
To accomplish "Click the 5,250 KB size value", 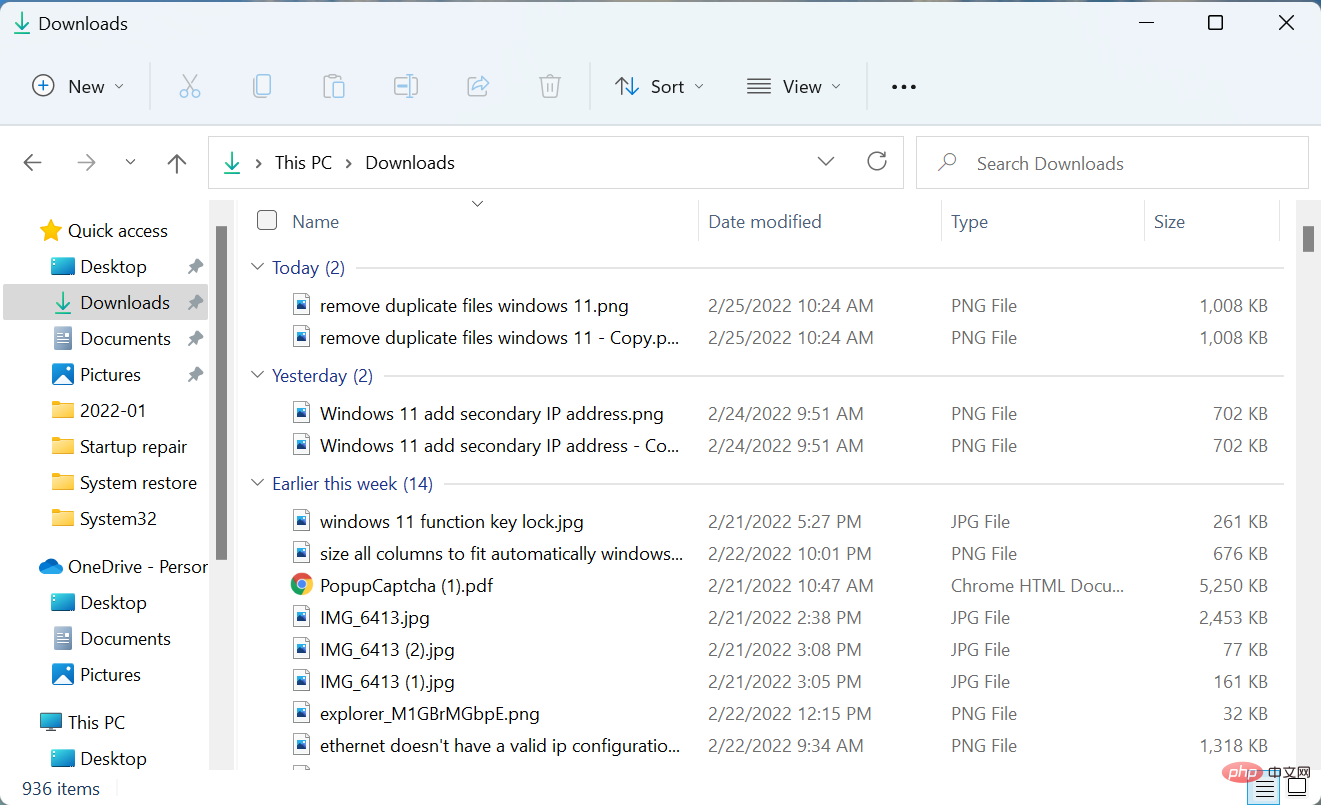I will [x=1234, y=586].
